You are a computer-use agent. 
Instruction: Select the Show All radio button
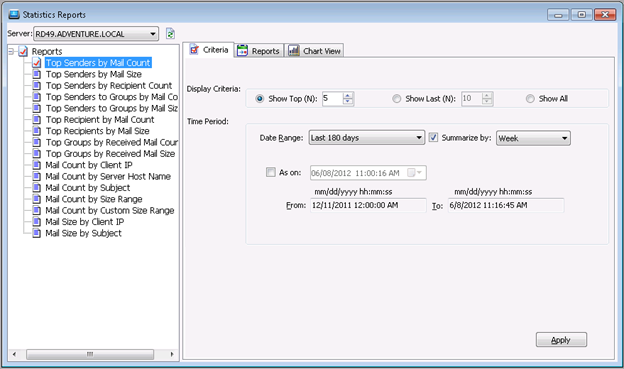point(530,98)
